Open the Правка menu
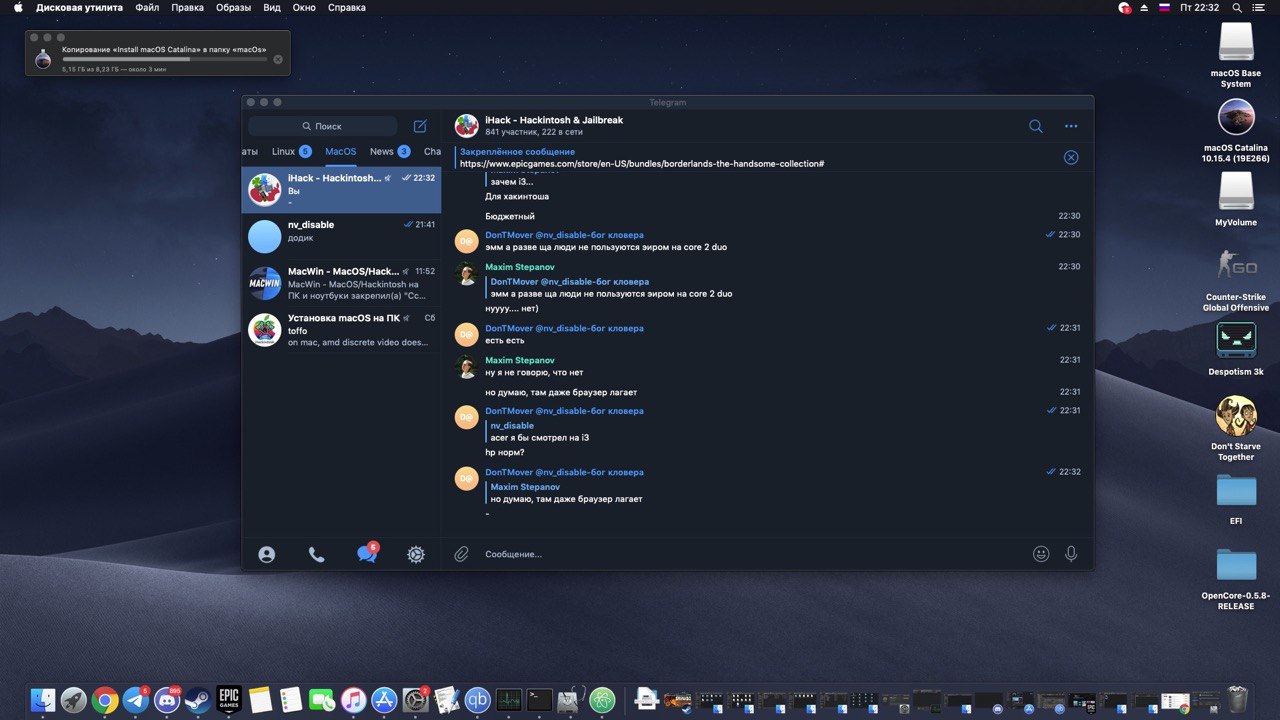The width and height of the screenshot is (1280, 720). click(x=187, y=7)
